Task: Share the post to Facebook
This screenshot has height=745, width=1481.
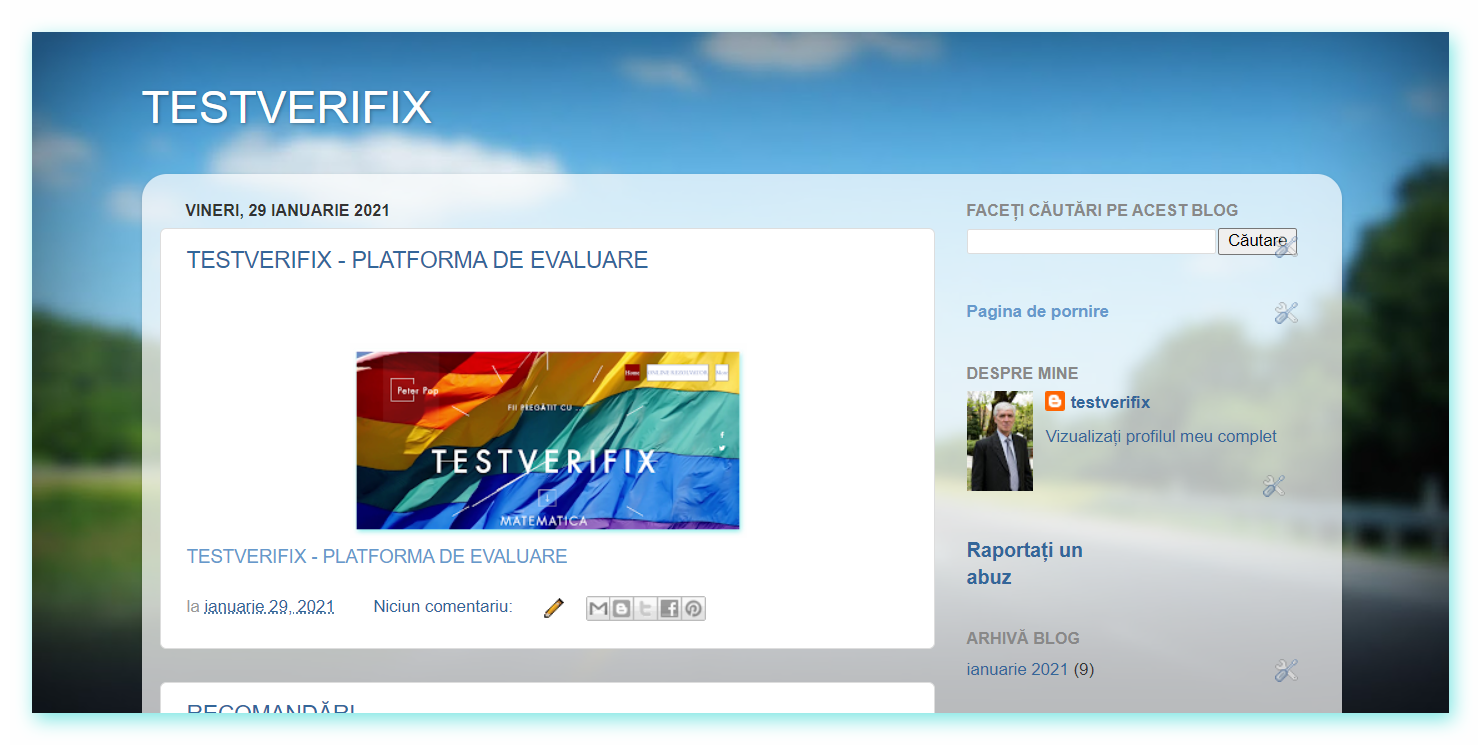Action: coord(670,608)
